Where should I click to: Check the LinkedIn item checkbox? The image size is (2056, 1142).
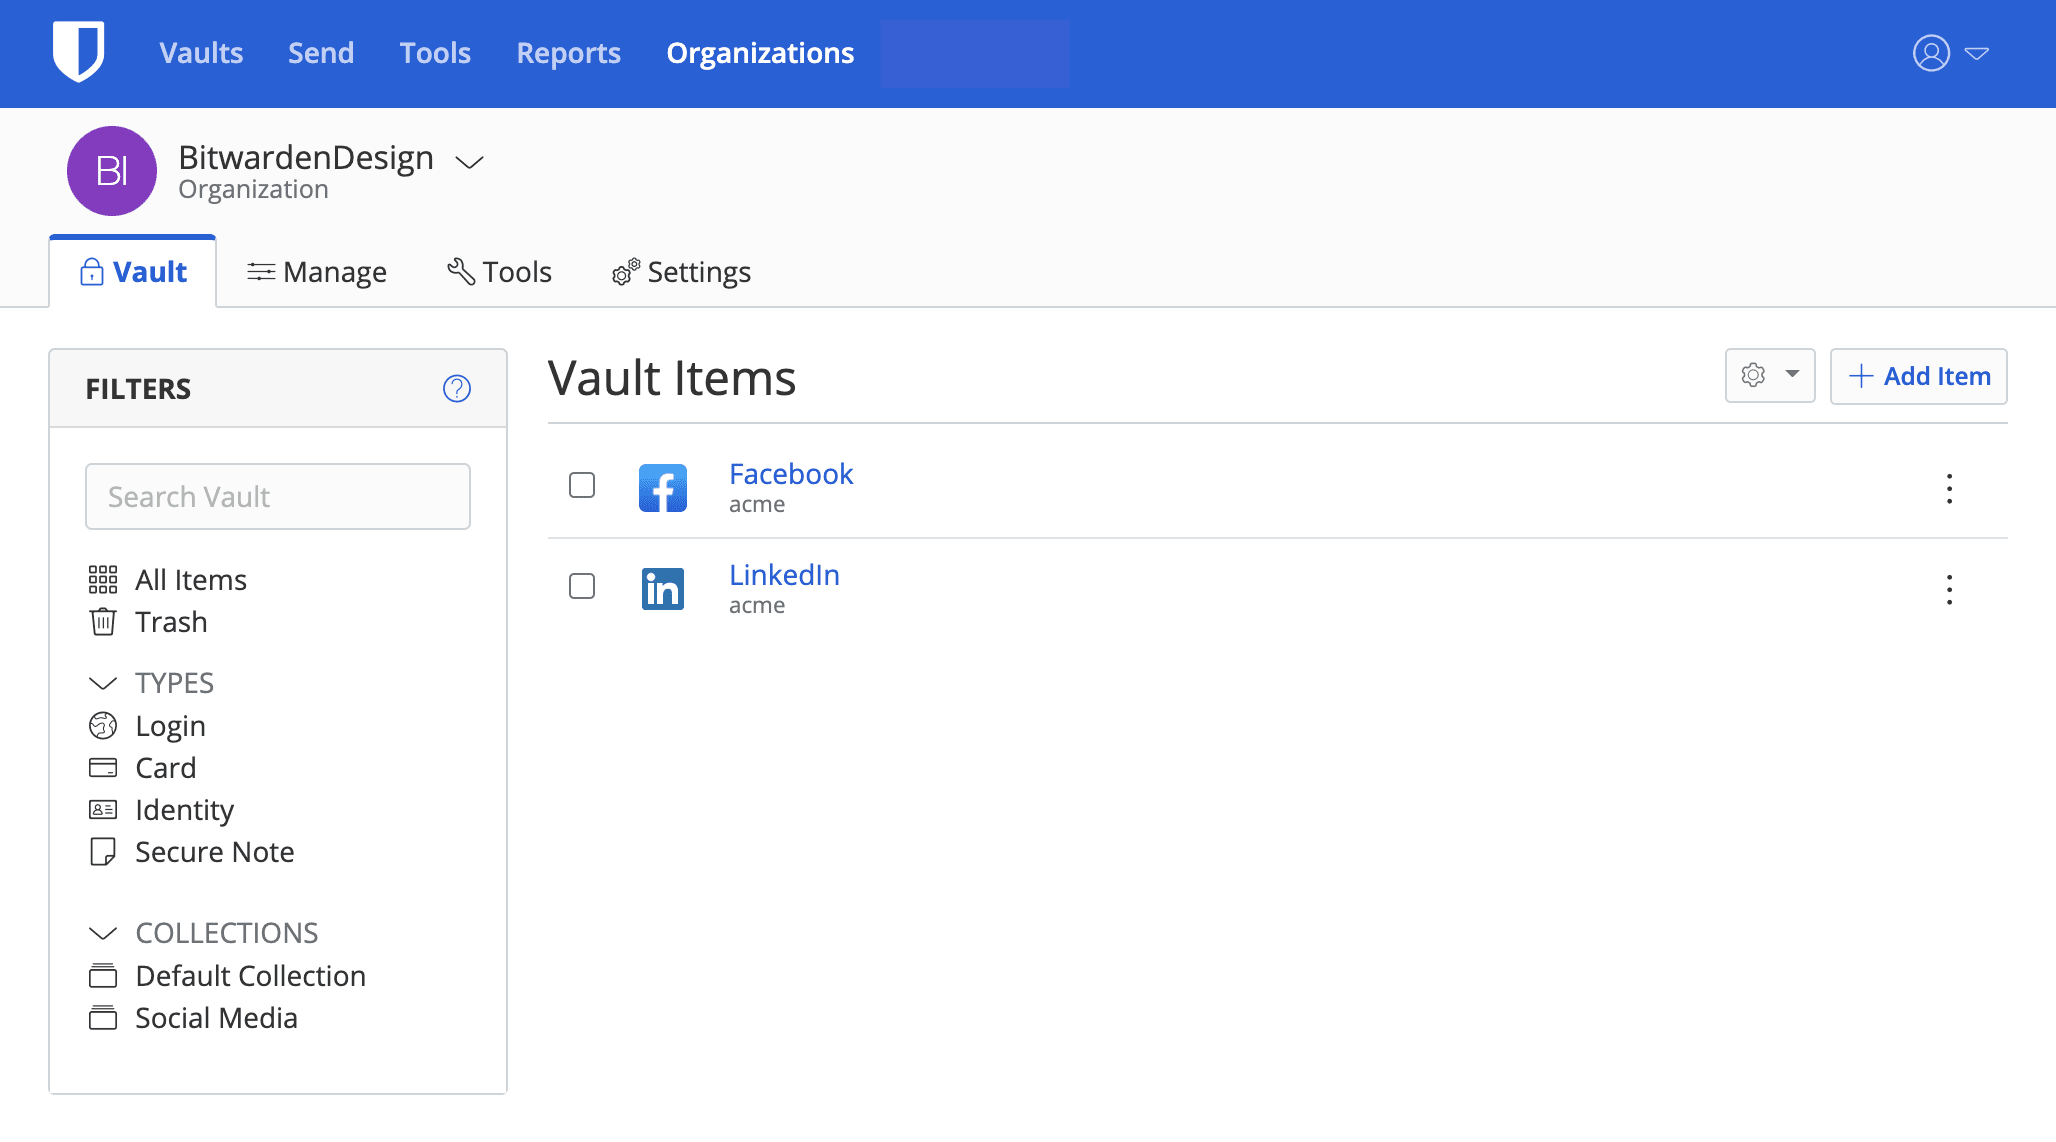[x=581, y=586]
